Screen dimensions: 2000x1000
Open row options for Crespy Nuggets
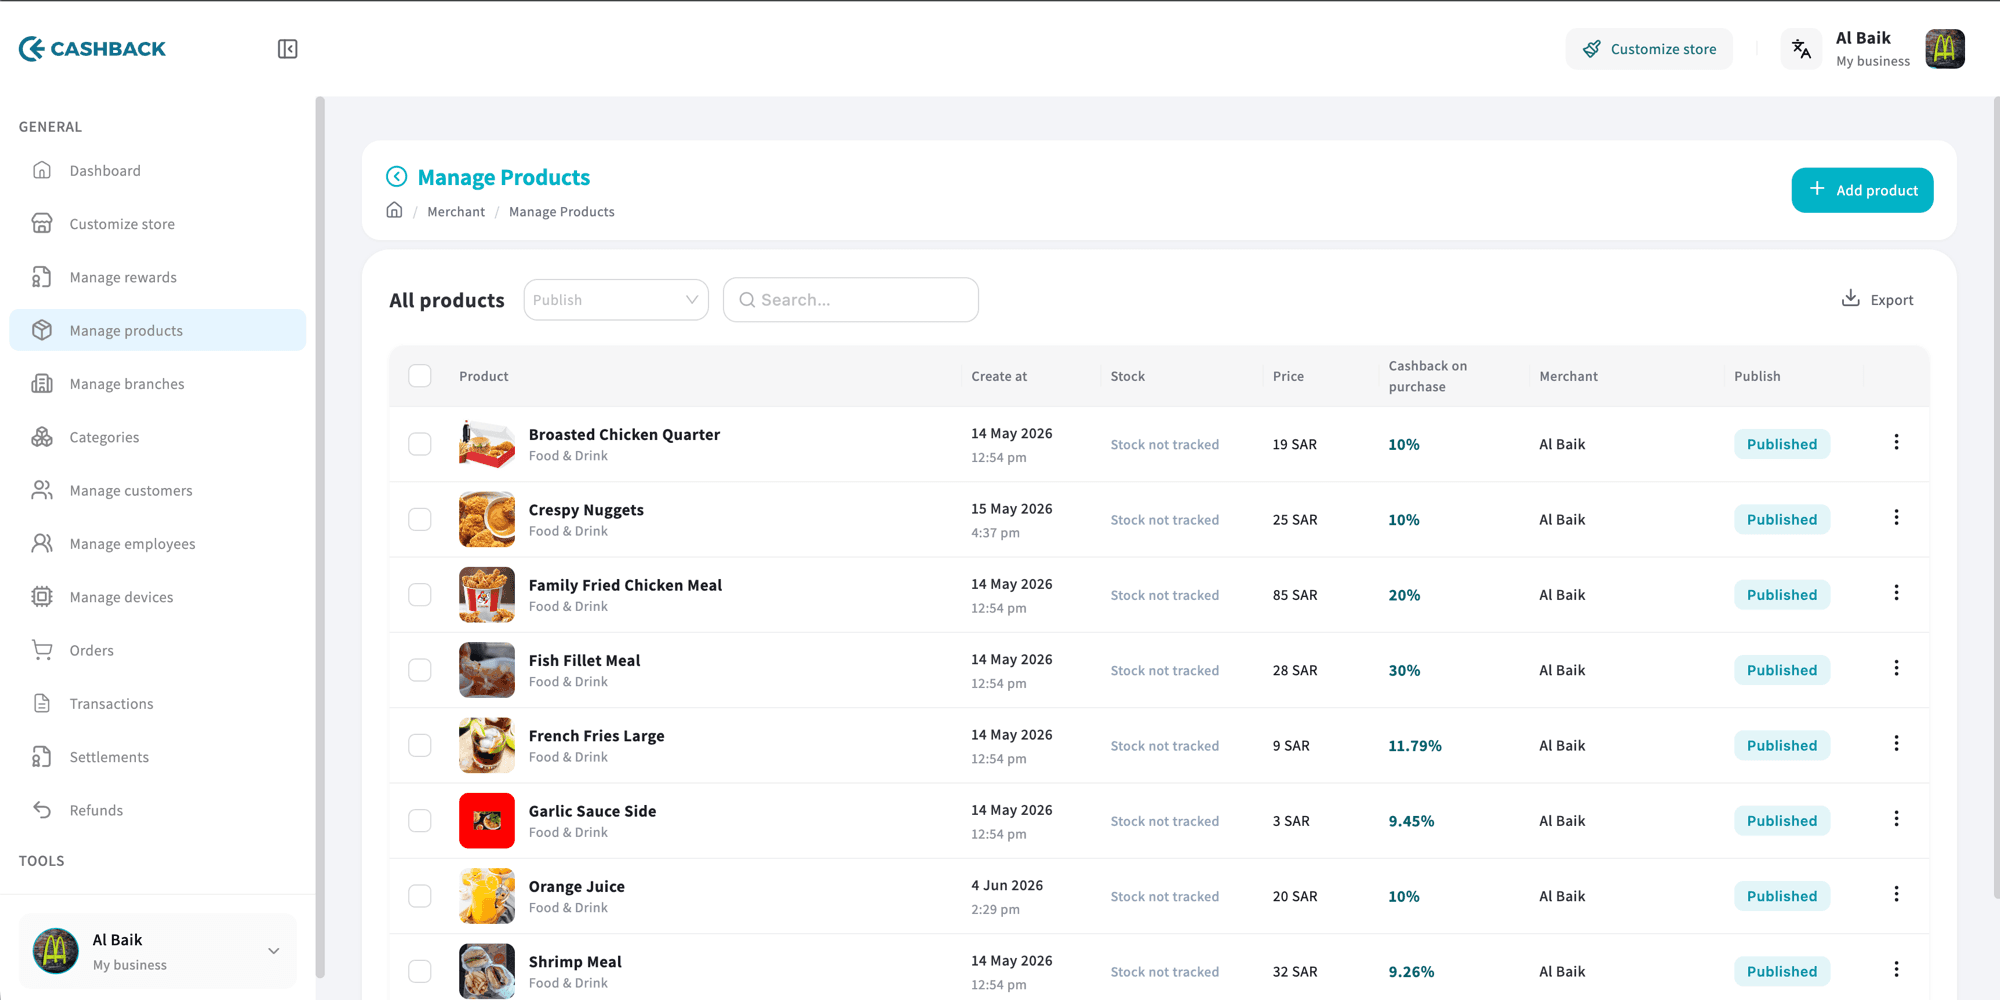(x=1896, y=518)
